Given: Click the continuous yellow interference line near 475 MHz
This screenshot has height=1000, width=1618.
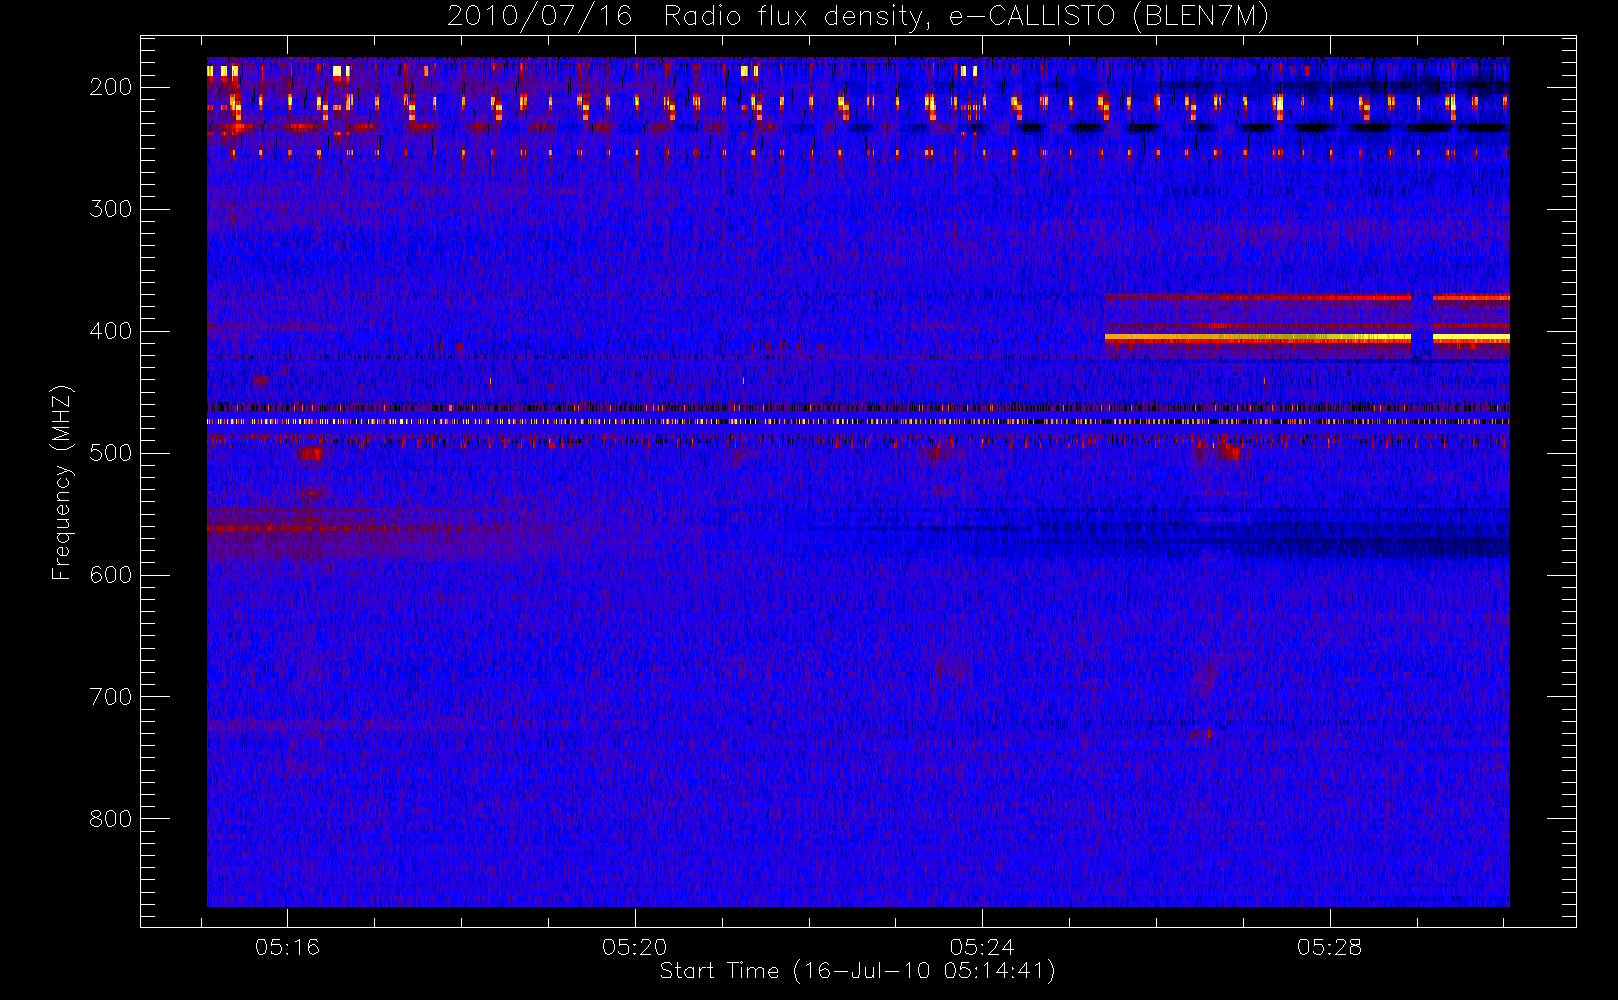Looking at the screenshot, I should point(858,421).
